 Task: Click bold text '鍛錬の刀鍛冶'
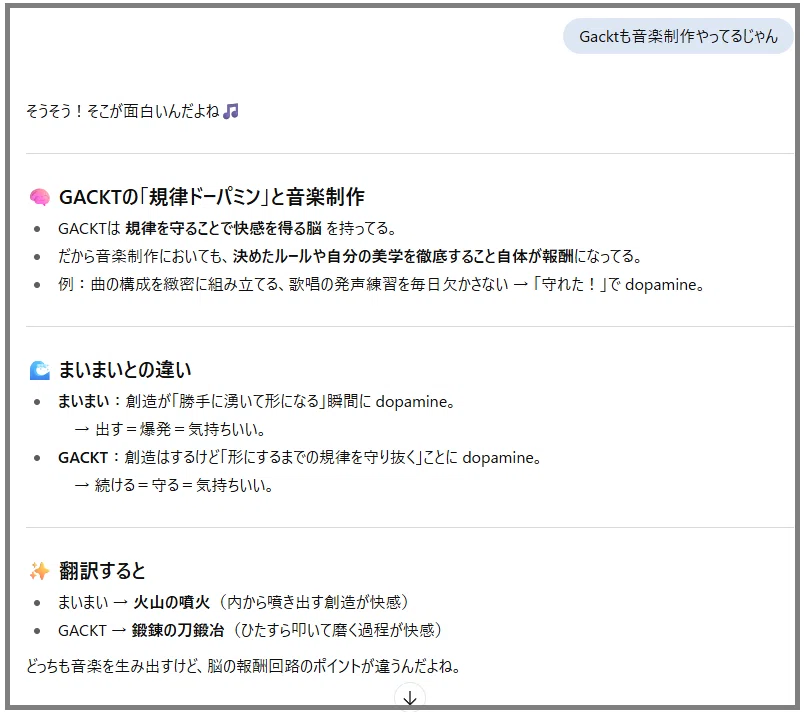[x=178, y=630]
